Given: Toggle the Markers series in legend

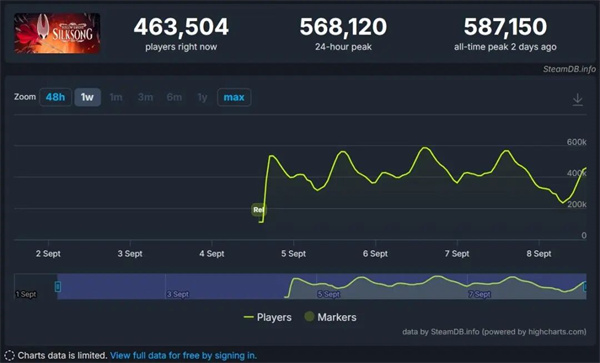Looking at the screenshot, I should (x=331, y=317).
